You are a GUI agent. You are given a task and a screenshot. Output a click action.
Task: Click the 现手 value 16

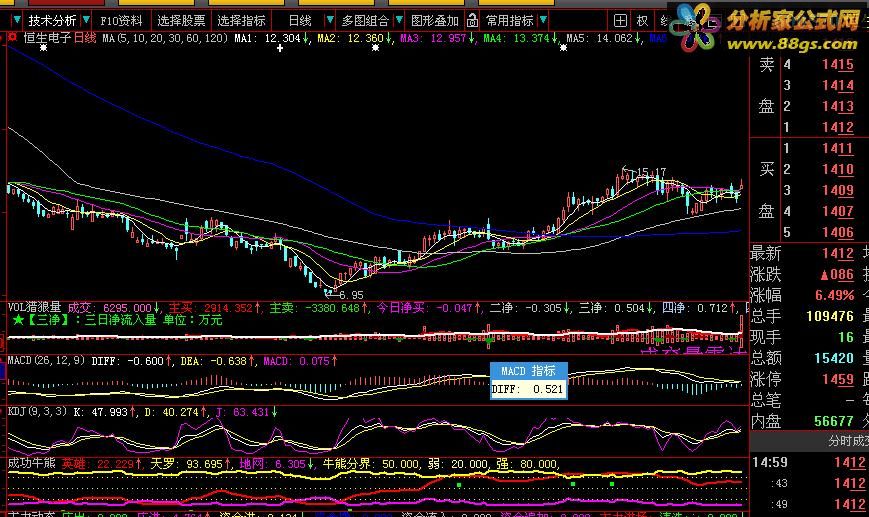pyautogui.click(x=846, y=337)
